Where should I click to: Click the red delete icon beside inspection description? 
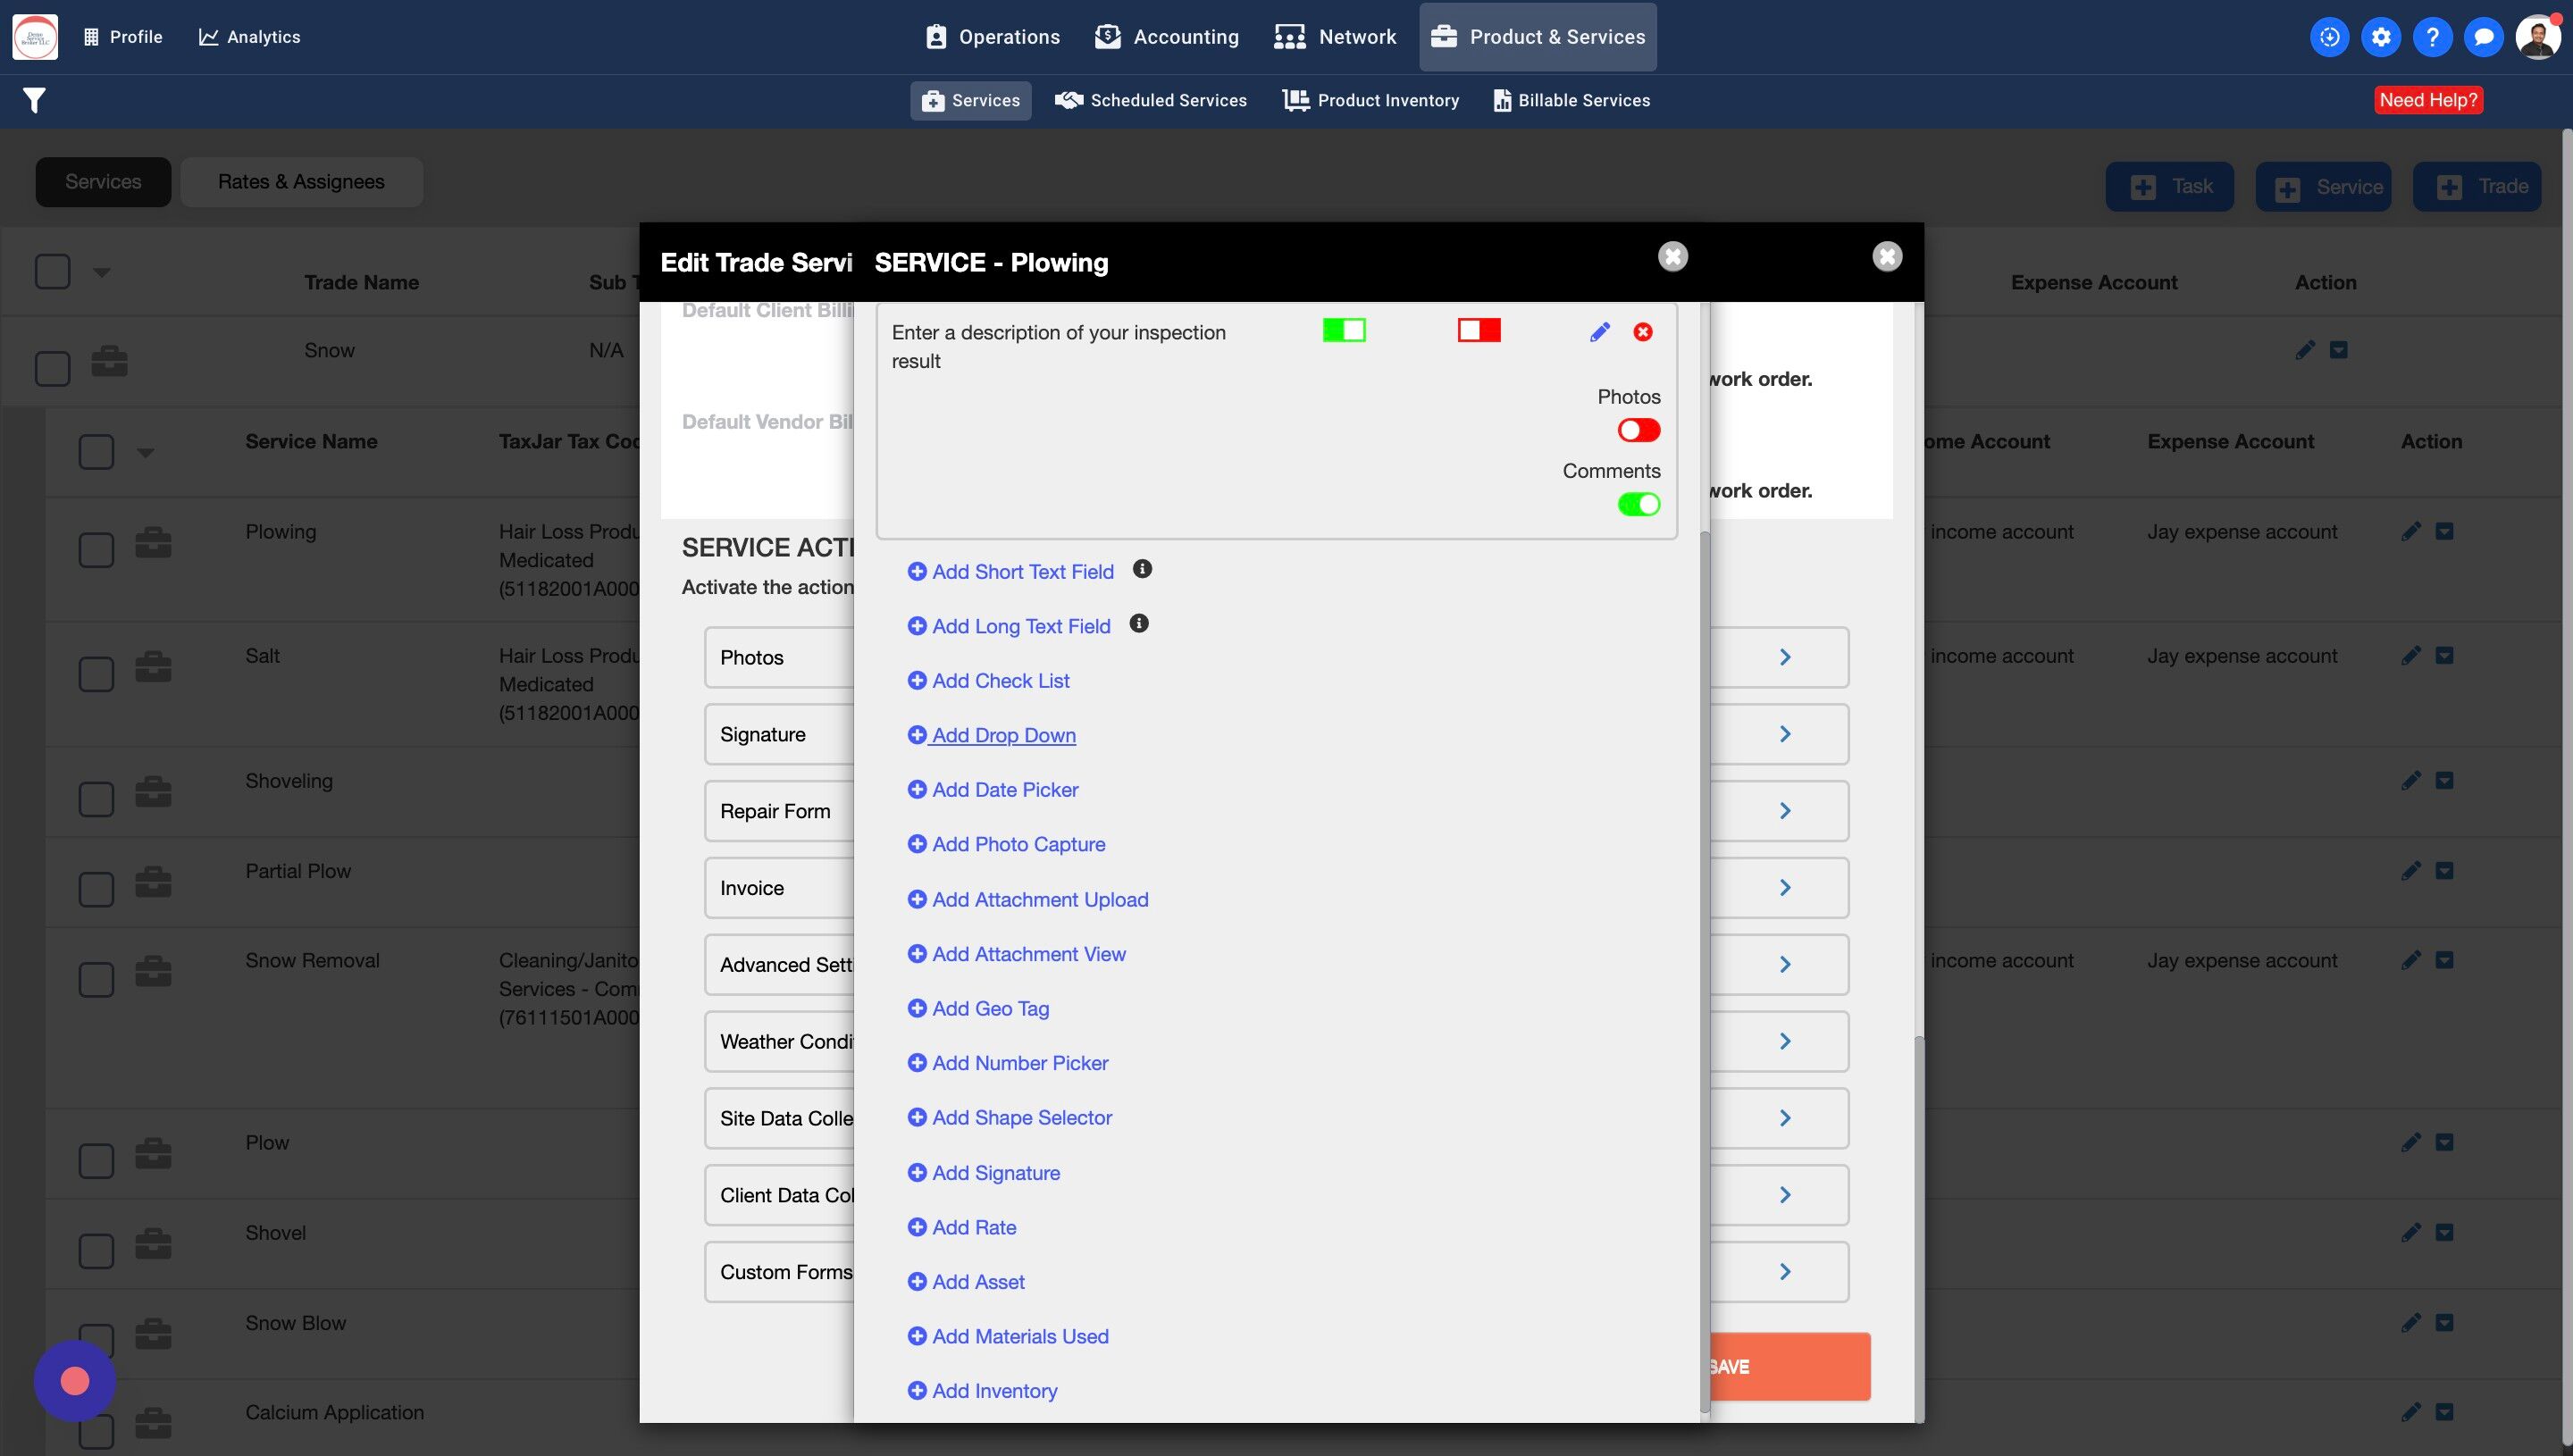(x=1642, y=332)
